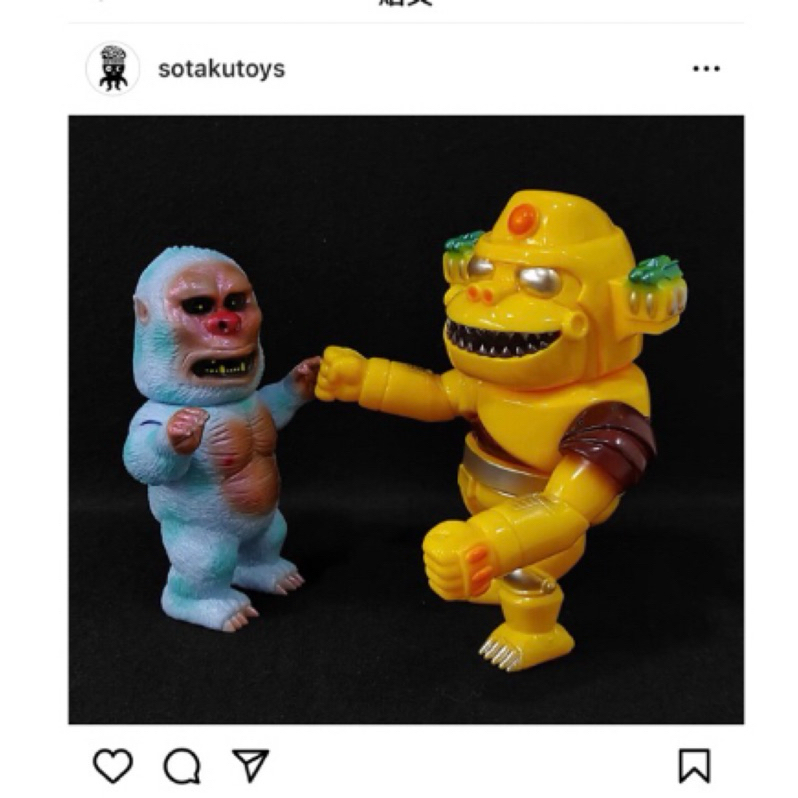Toggle the heart like button on
The width and height of the screenshot is (798, 798).
pos(113,765)
